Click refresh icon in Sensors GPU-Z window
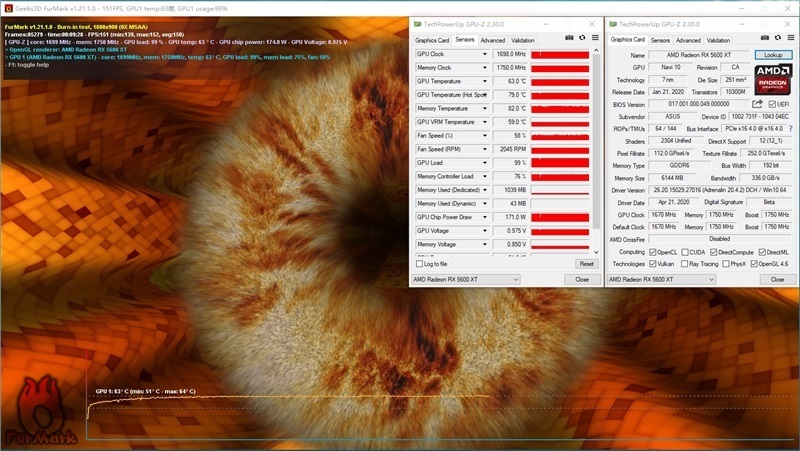This screenshot has height=451, width=800. point(582,38)
